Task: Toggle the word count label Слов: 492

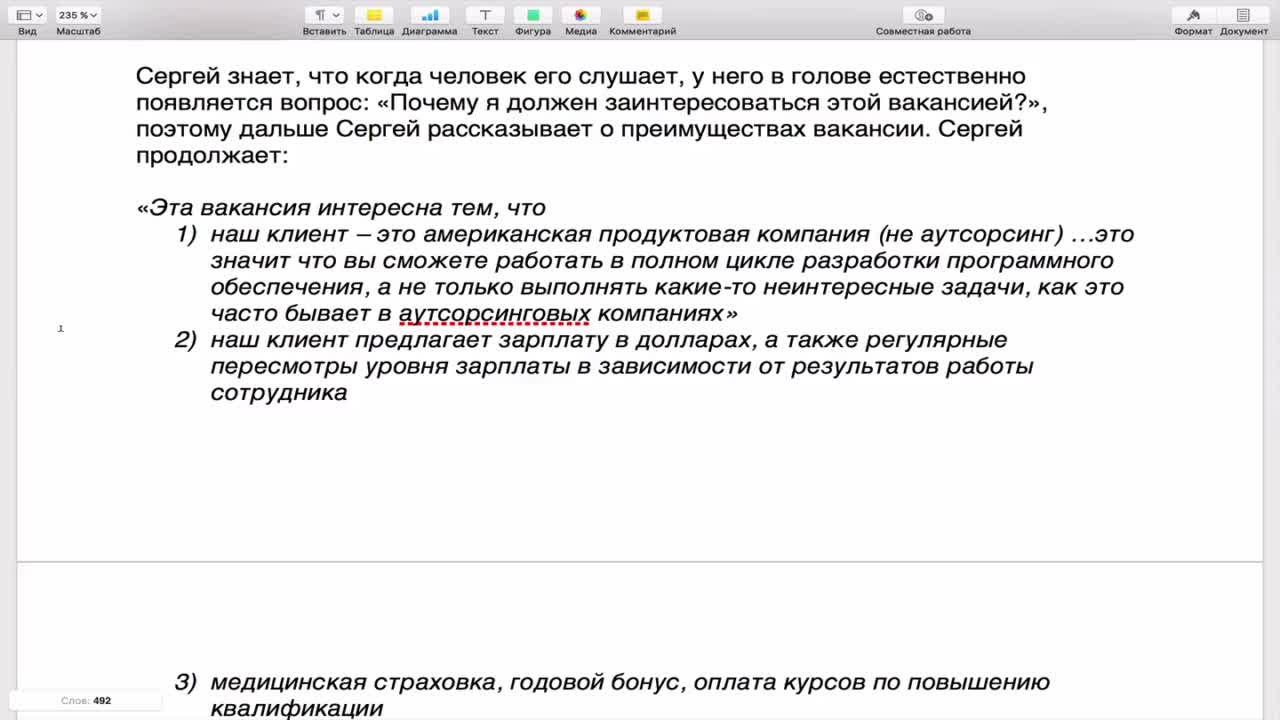Action: coord(86,701)
